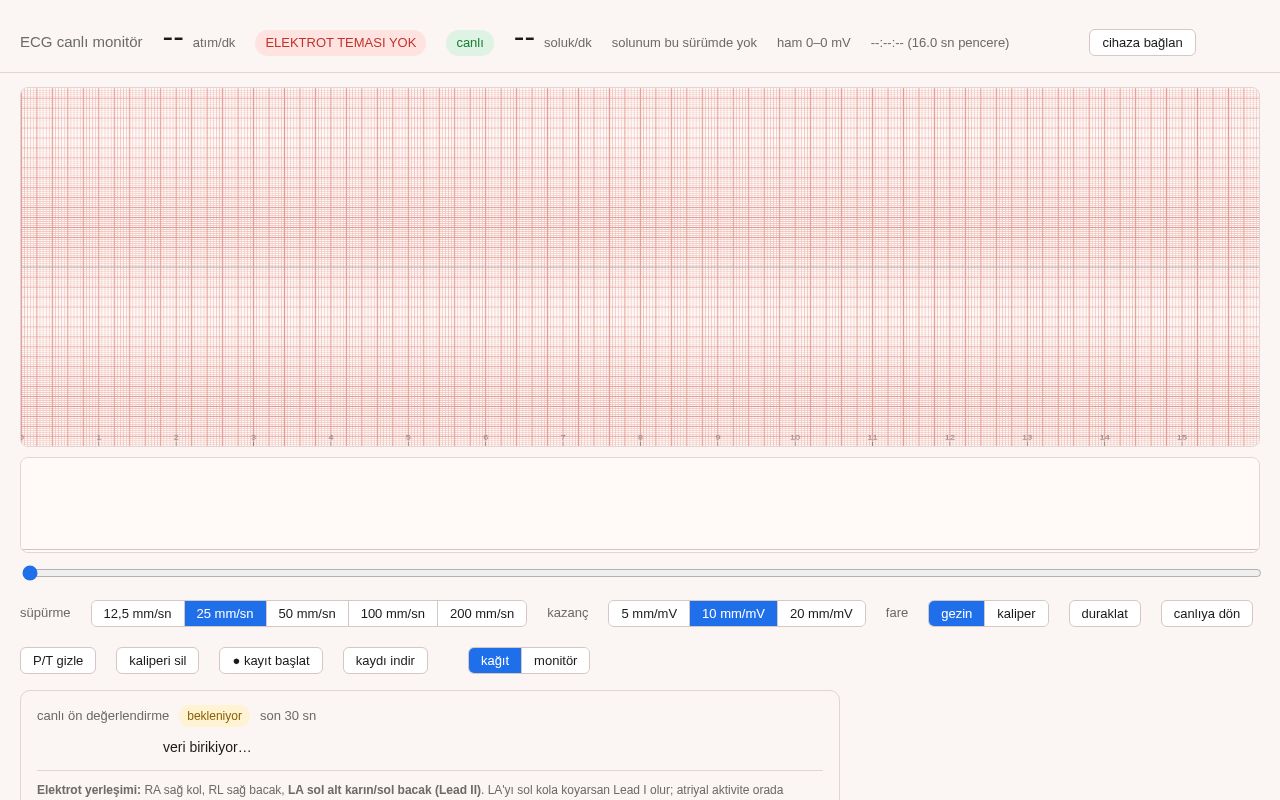Click the canlı ön değerlendirme heading
Viewport: 1280px width, 800px height.
click(x=103, y=715)
